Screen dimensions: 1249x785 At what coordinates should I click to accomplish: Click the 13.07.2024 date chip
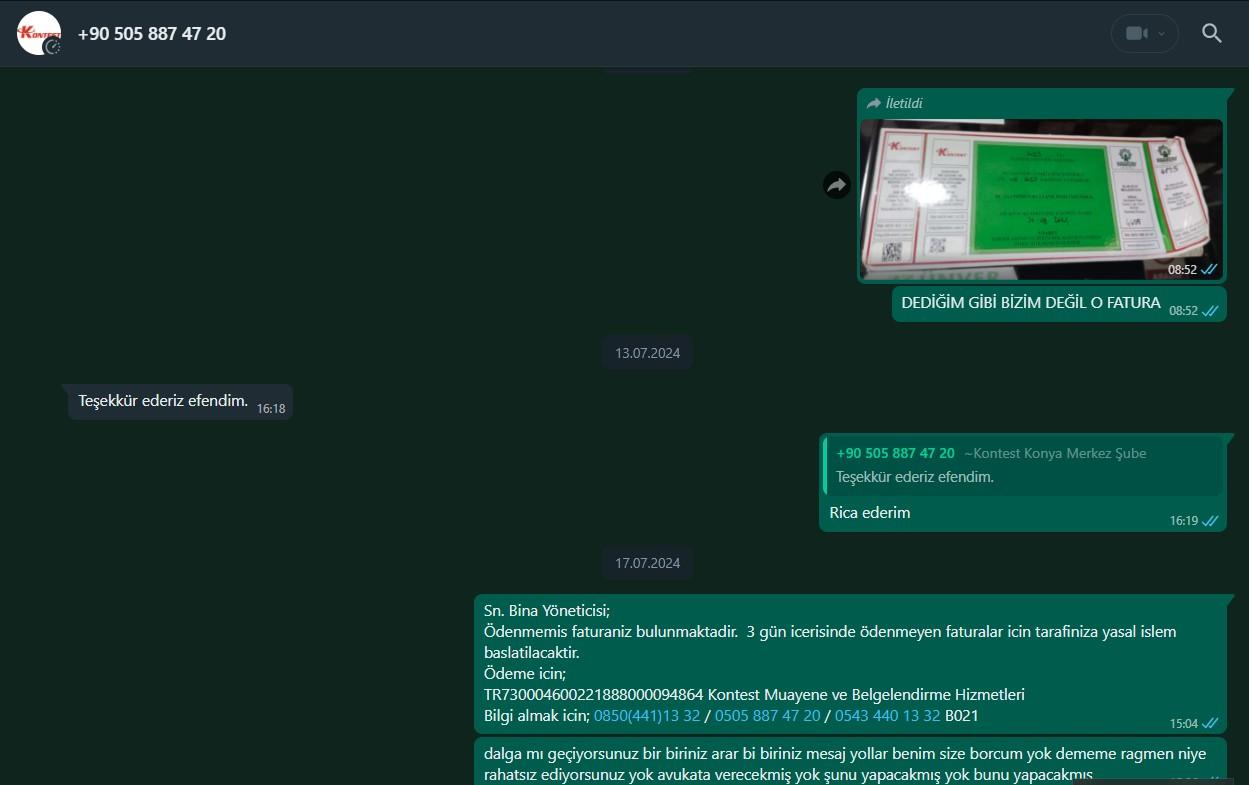point(647,353)
